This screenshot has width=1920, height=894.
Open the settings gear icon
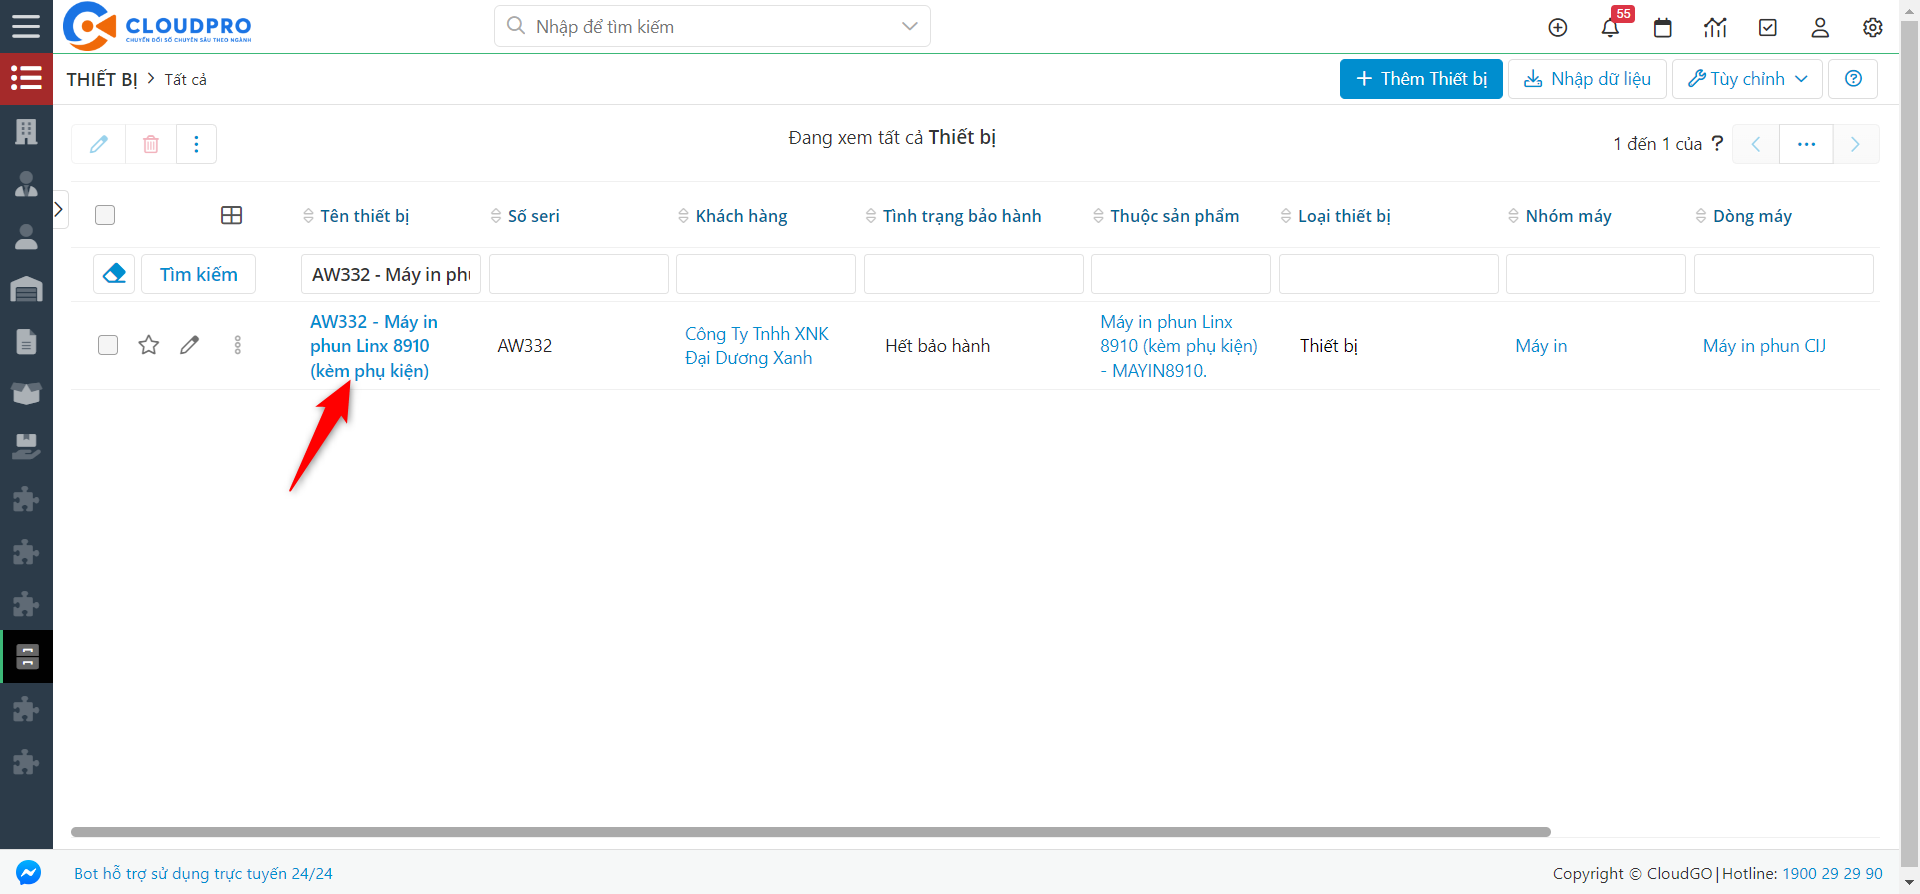pos(1873,28)
